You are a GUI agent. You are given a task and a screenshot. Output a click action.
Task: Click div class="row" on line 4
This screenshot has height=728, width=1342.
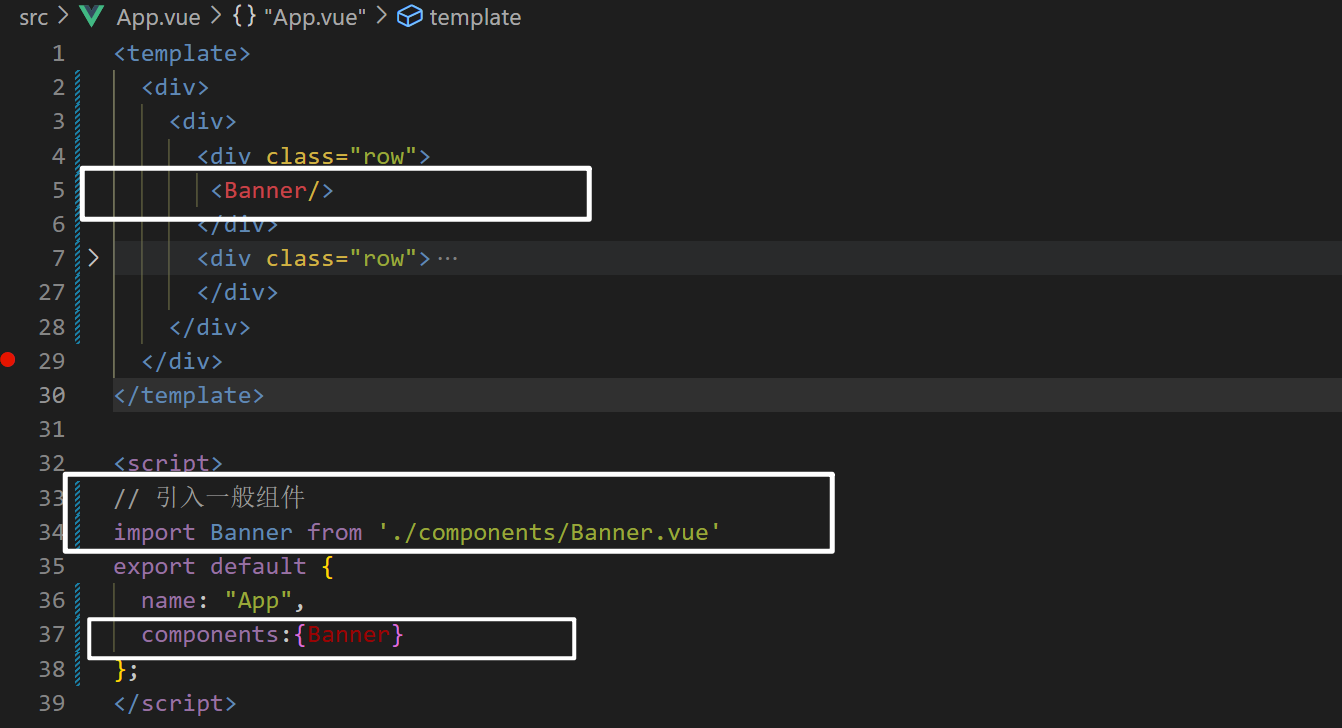click(313, 156)
